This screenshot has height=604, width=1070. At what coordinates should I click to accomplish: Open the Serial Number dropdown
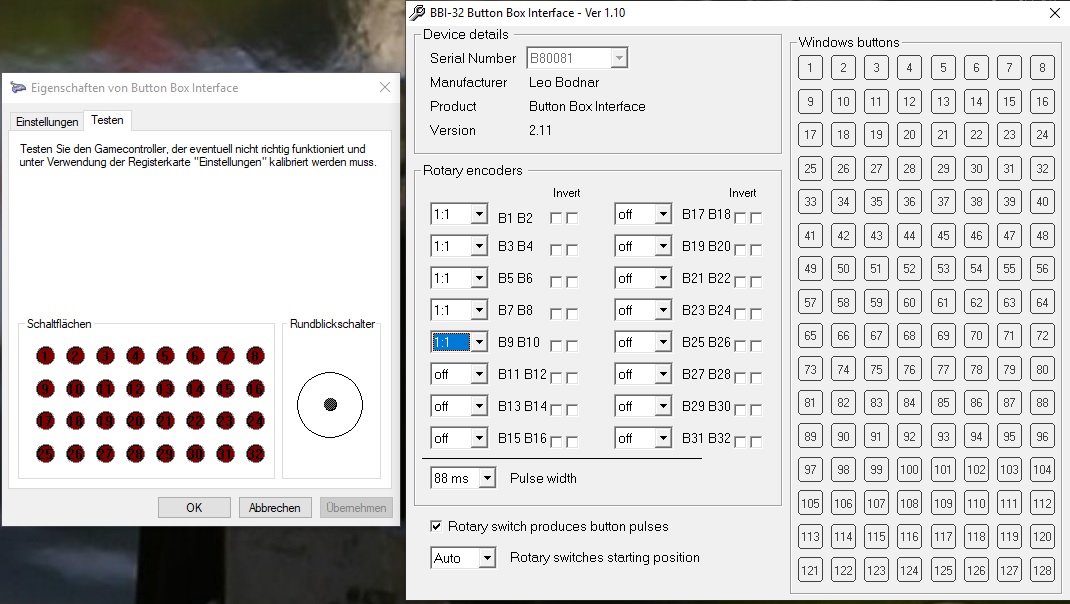pos(619,58)
